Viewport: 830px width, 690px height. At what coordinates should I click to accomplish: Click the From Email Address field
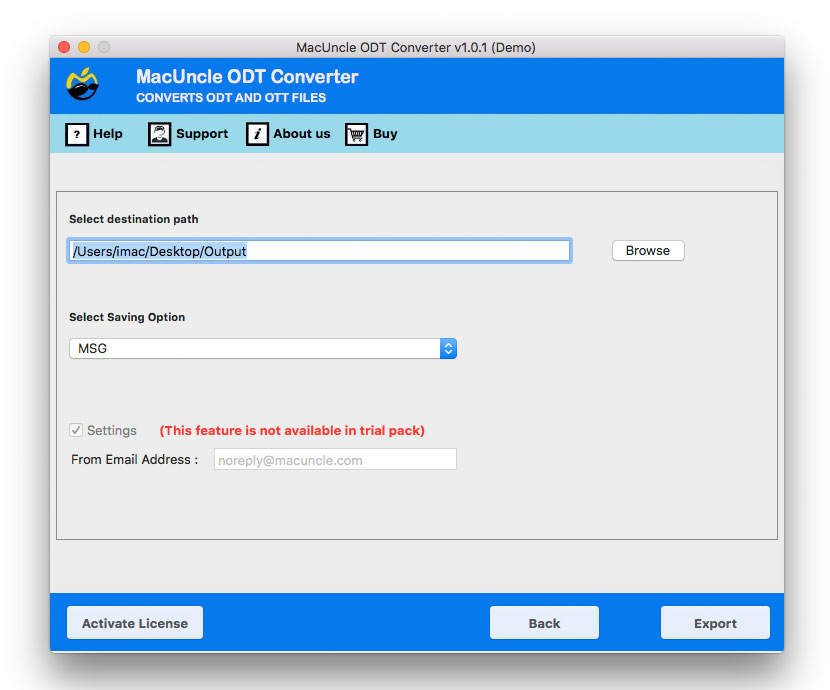point(335,459)
